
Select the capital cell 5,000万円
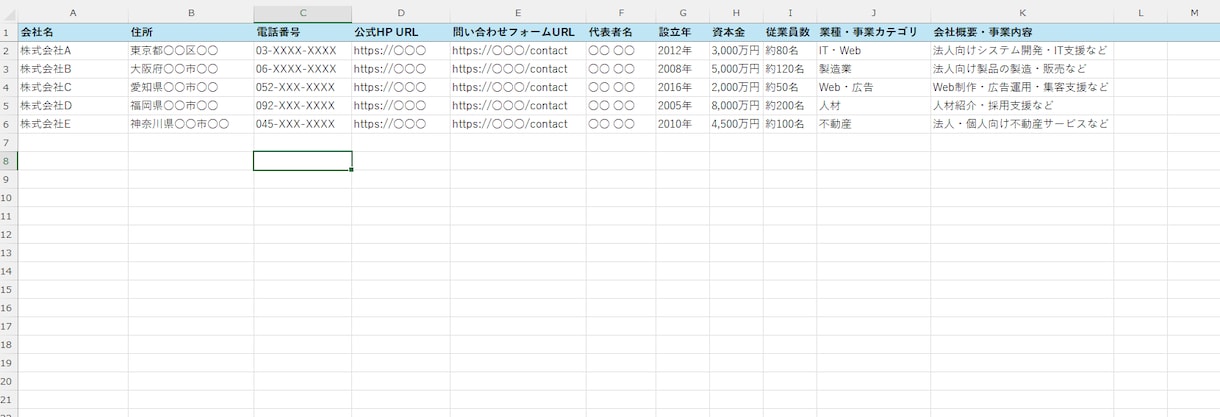[x=736, y=69]
